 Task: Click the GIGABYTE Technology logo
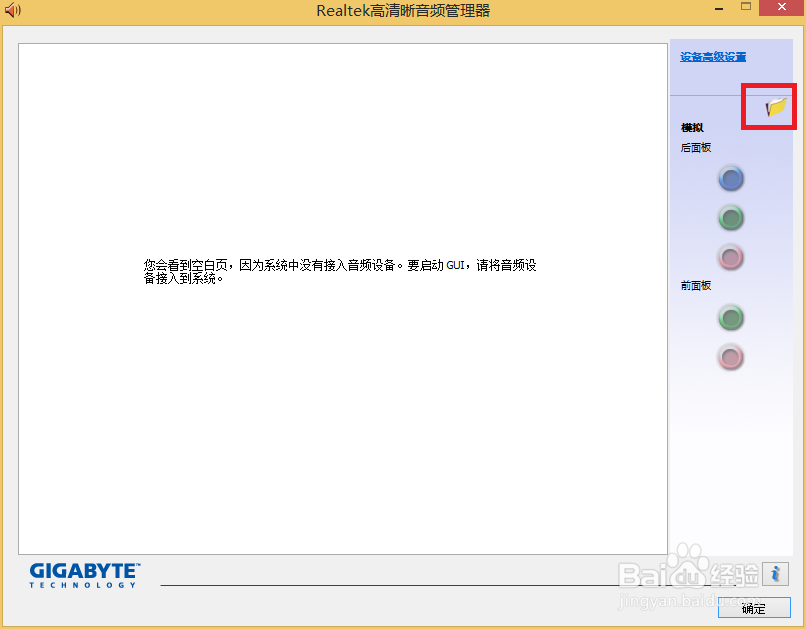click(x=85, y=575)
